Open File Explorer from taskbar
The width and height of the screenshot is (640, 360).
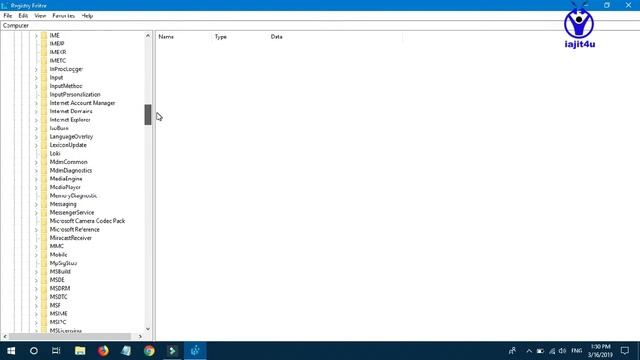80,351
